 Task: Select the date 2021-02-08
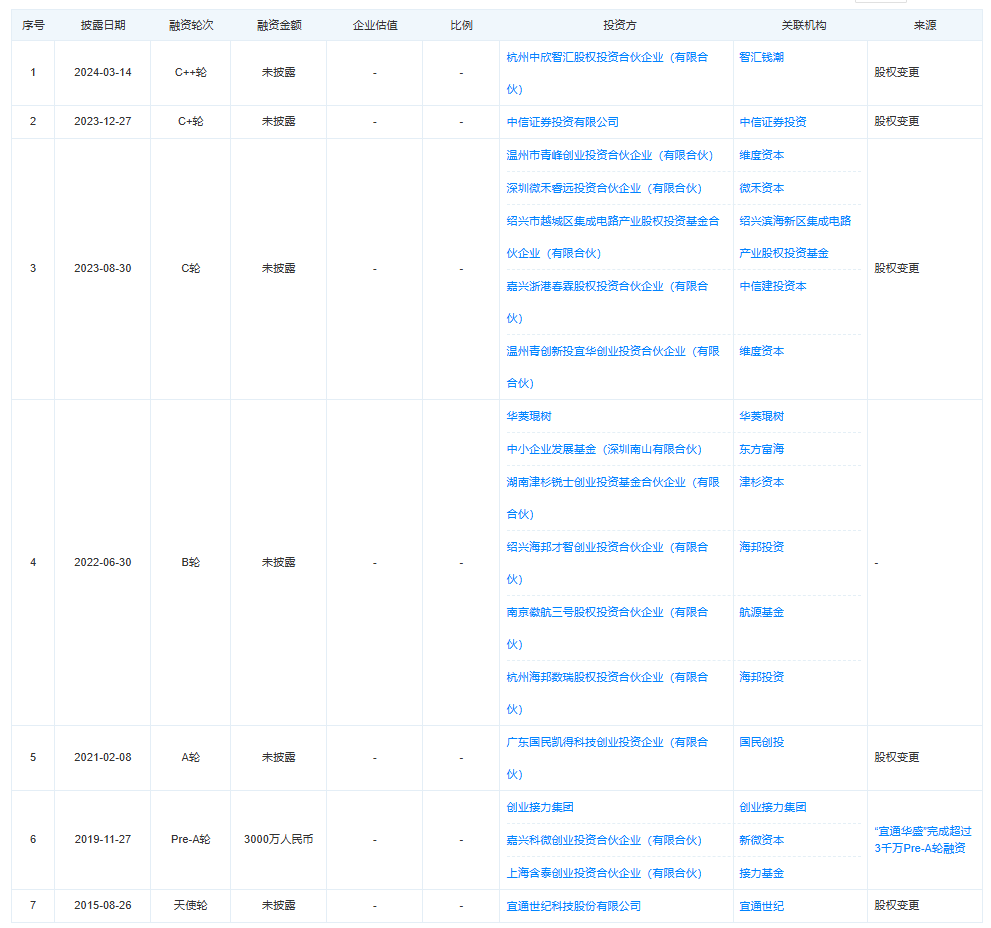pos(102,757)
